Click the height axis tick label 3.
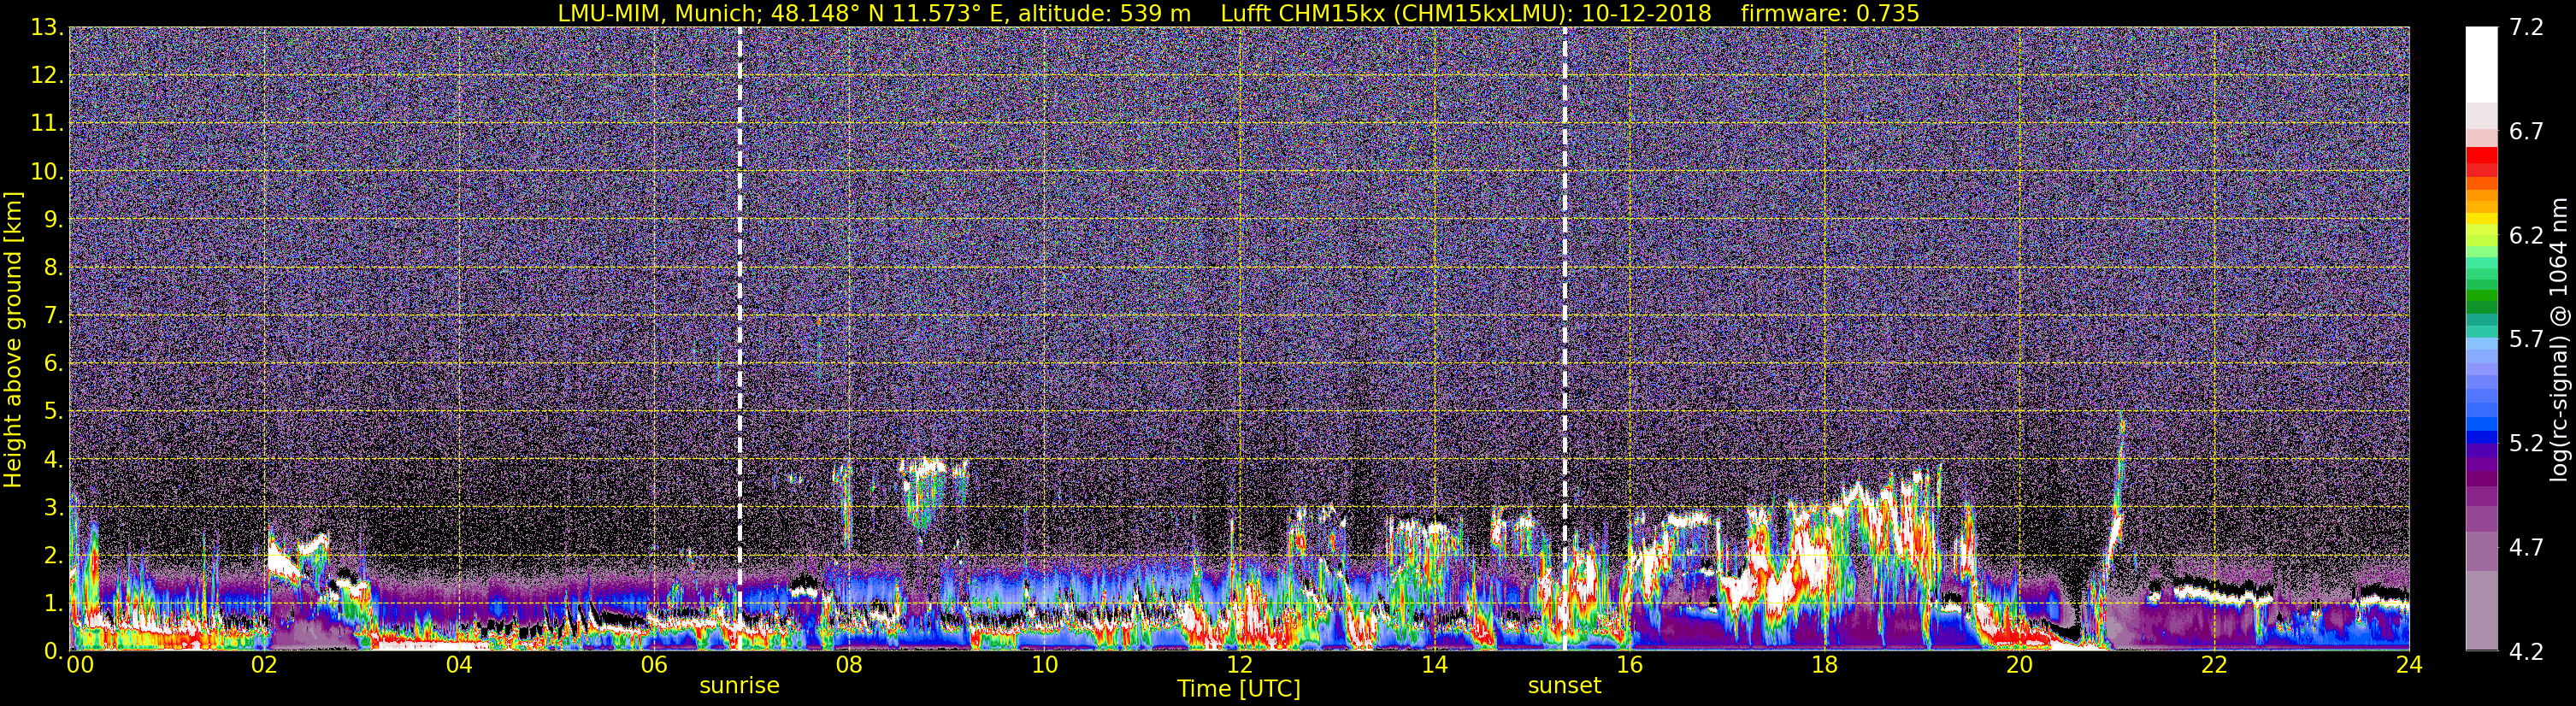 click(x=54, y=508)
